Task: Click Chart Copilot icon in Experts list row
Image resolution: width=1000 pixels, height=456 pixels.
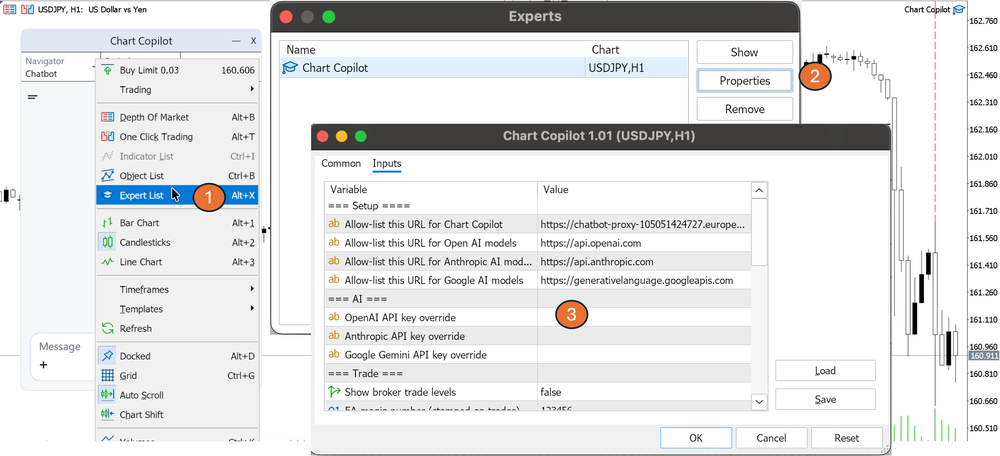Action: [290, 68]
